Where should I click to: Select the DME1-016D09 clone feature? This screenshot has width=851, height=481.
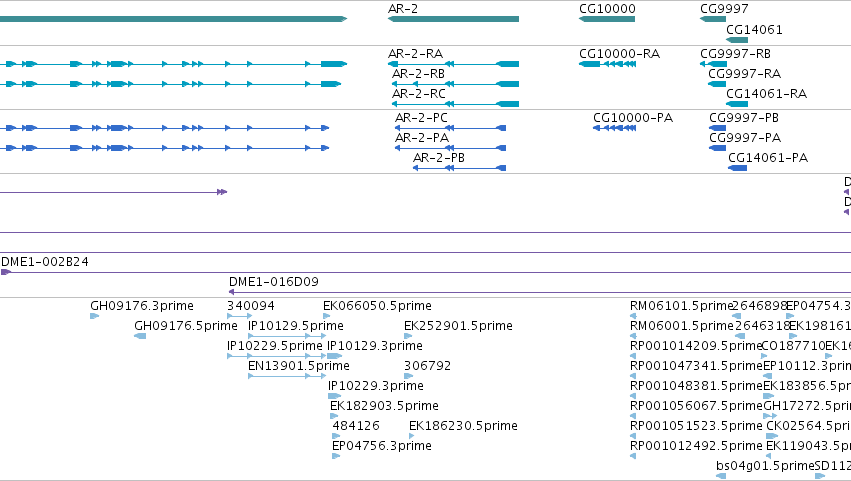539,292
